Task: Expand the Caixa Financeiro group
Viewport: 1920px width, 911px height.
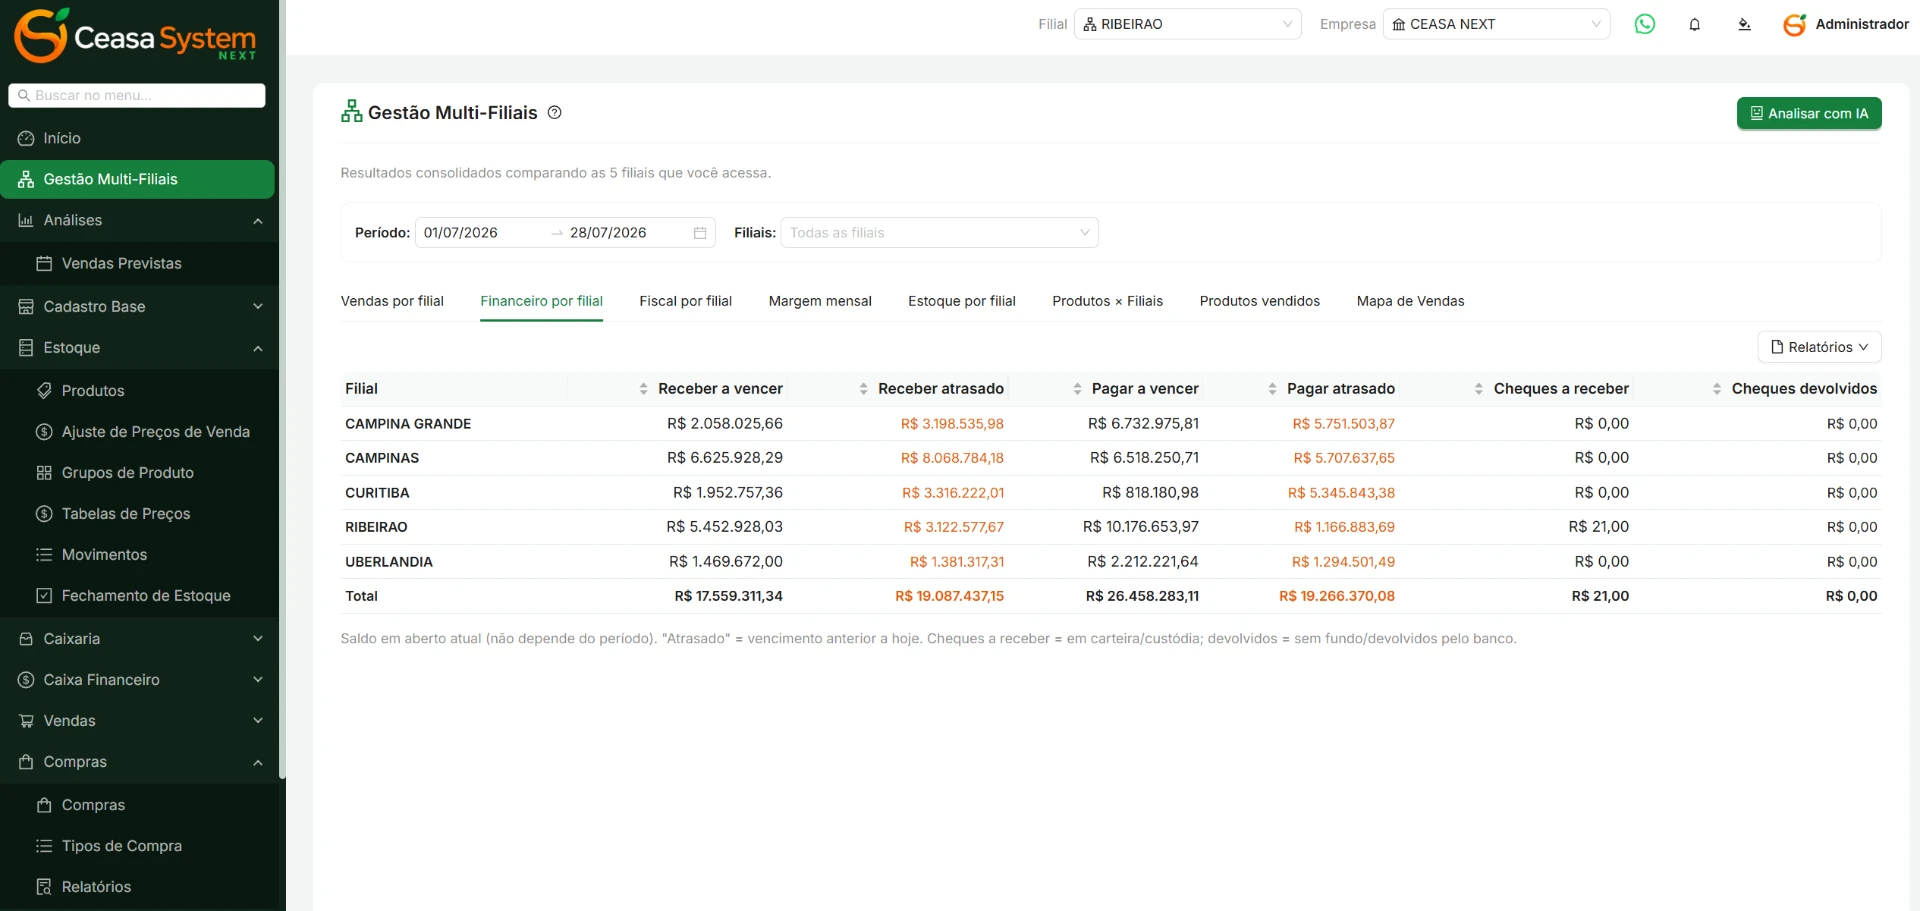Action: coord(138,679)
